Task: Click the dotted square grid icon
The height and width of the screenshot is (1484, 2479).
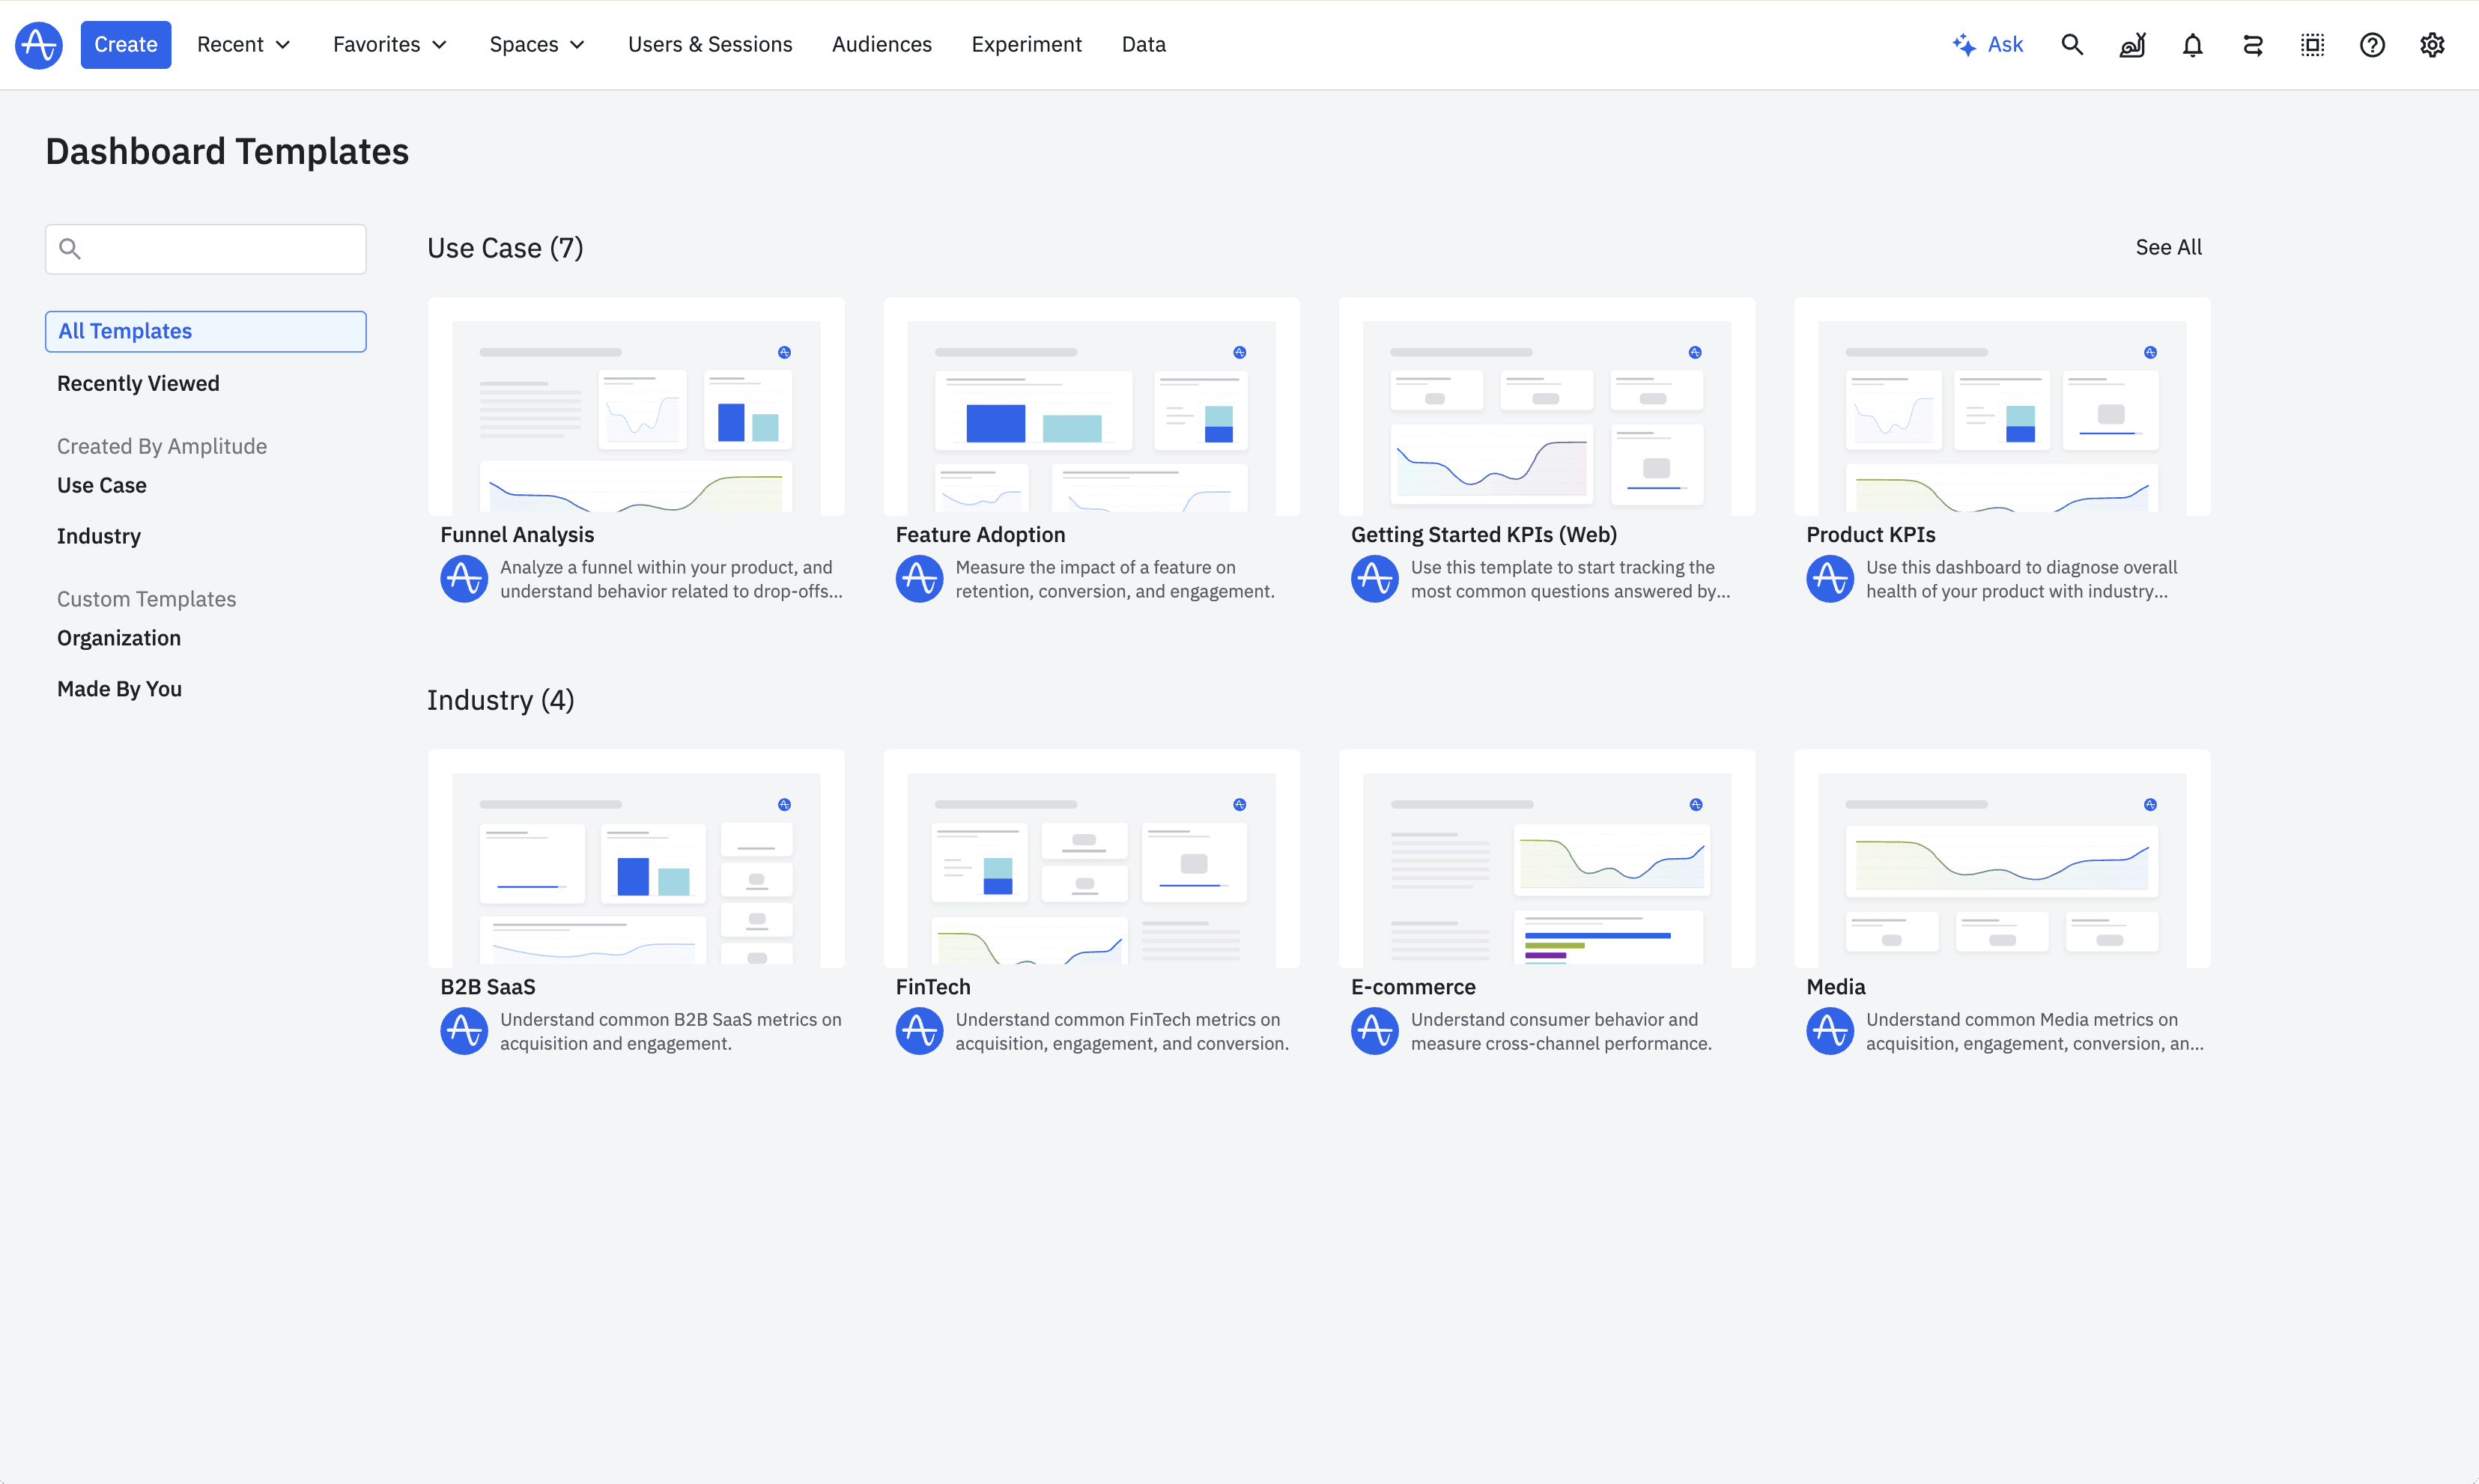Action: click(2312, 45)
